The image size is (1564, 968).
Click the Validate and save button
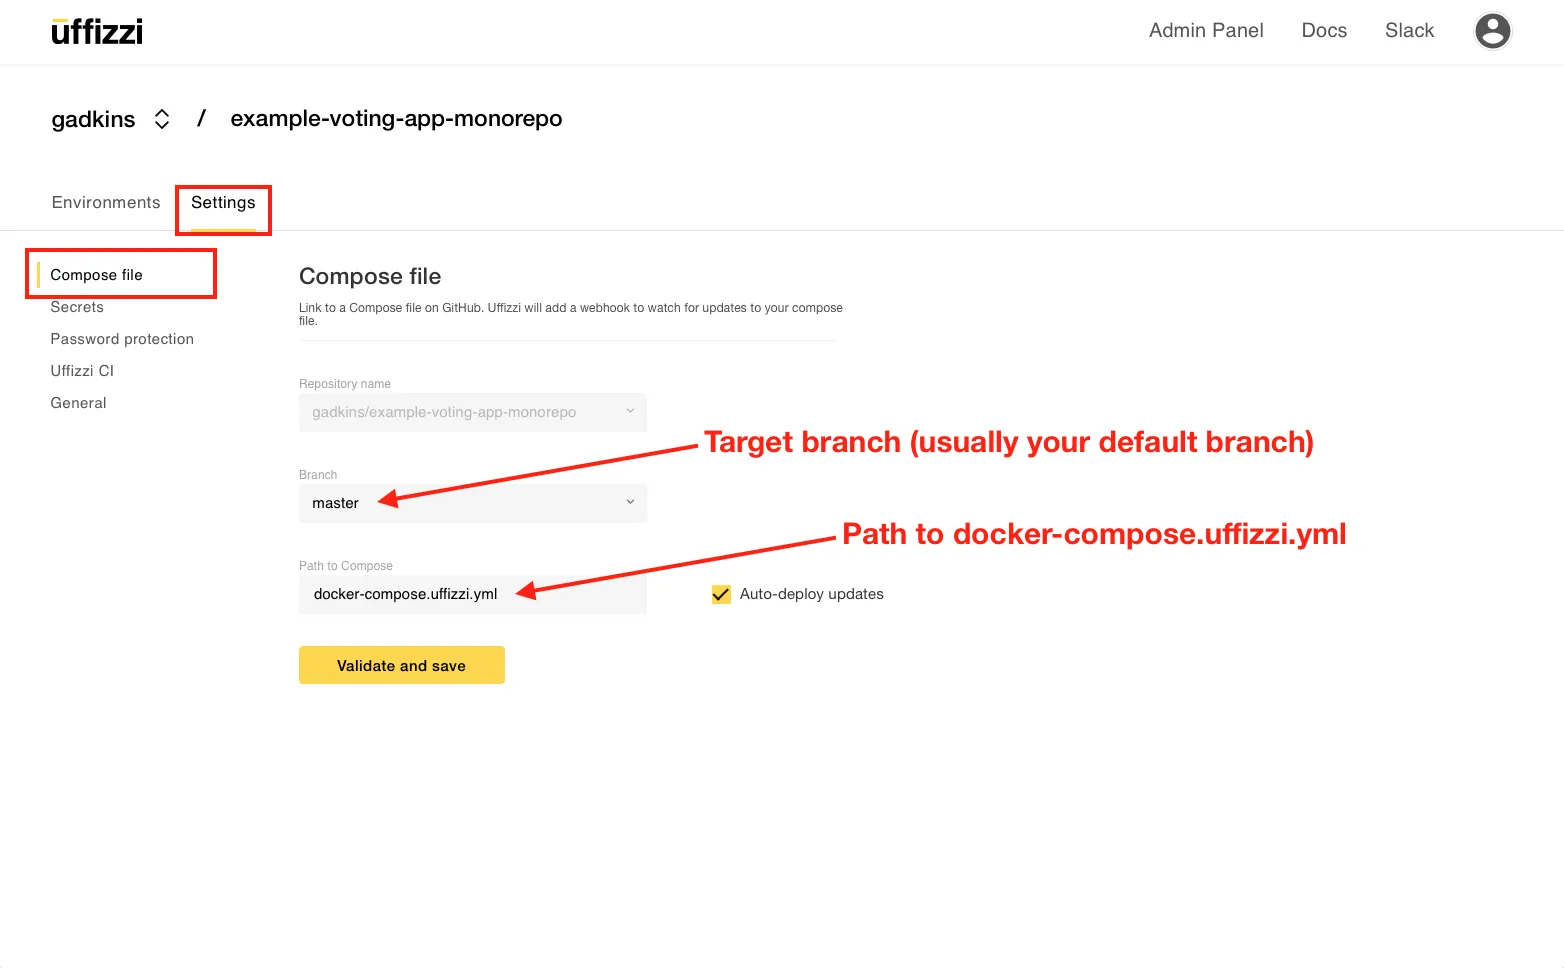(x=401, y=666)
